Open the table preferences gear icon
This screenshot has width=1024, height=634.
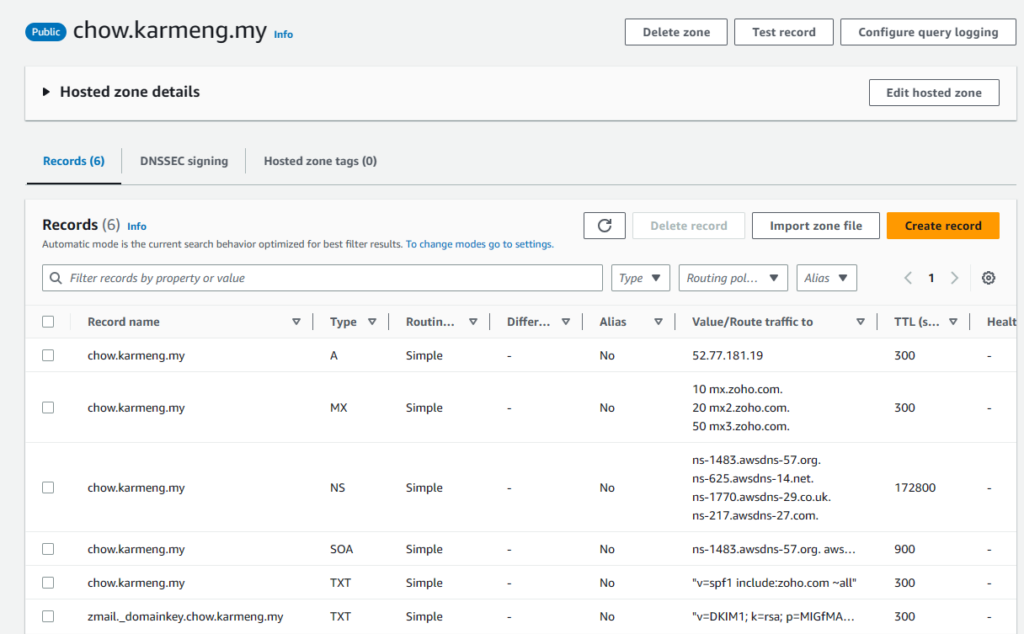pos(988,278)
